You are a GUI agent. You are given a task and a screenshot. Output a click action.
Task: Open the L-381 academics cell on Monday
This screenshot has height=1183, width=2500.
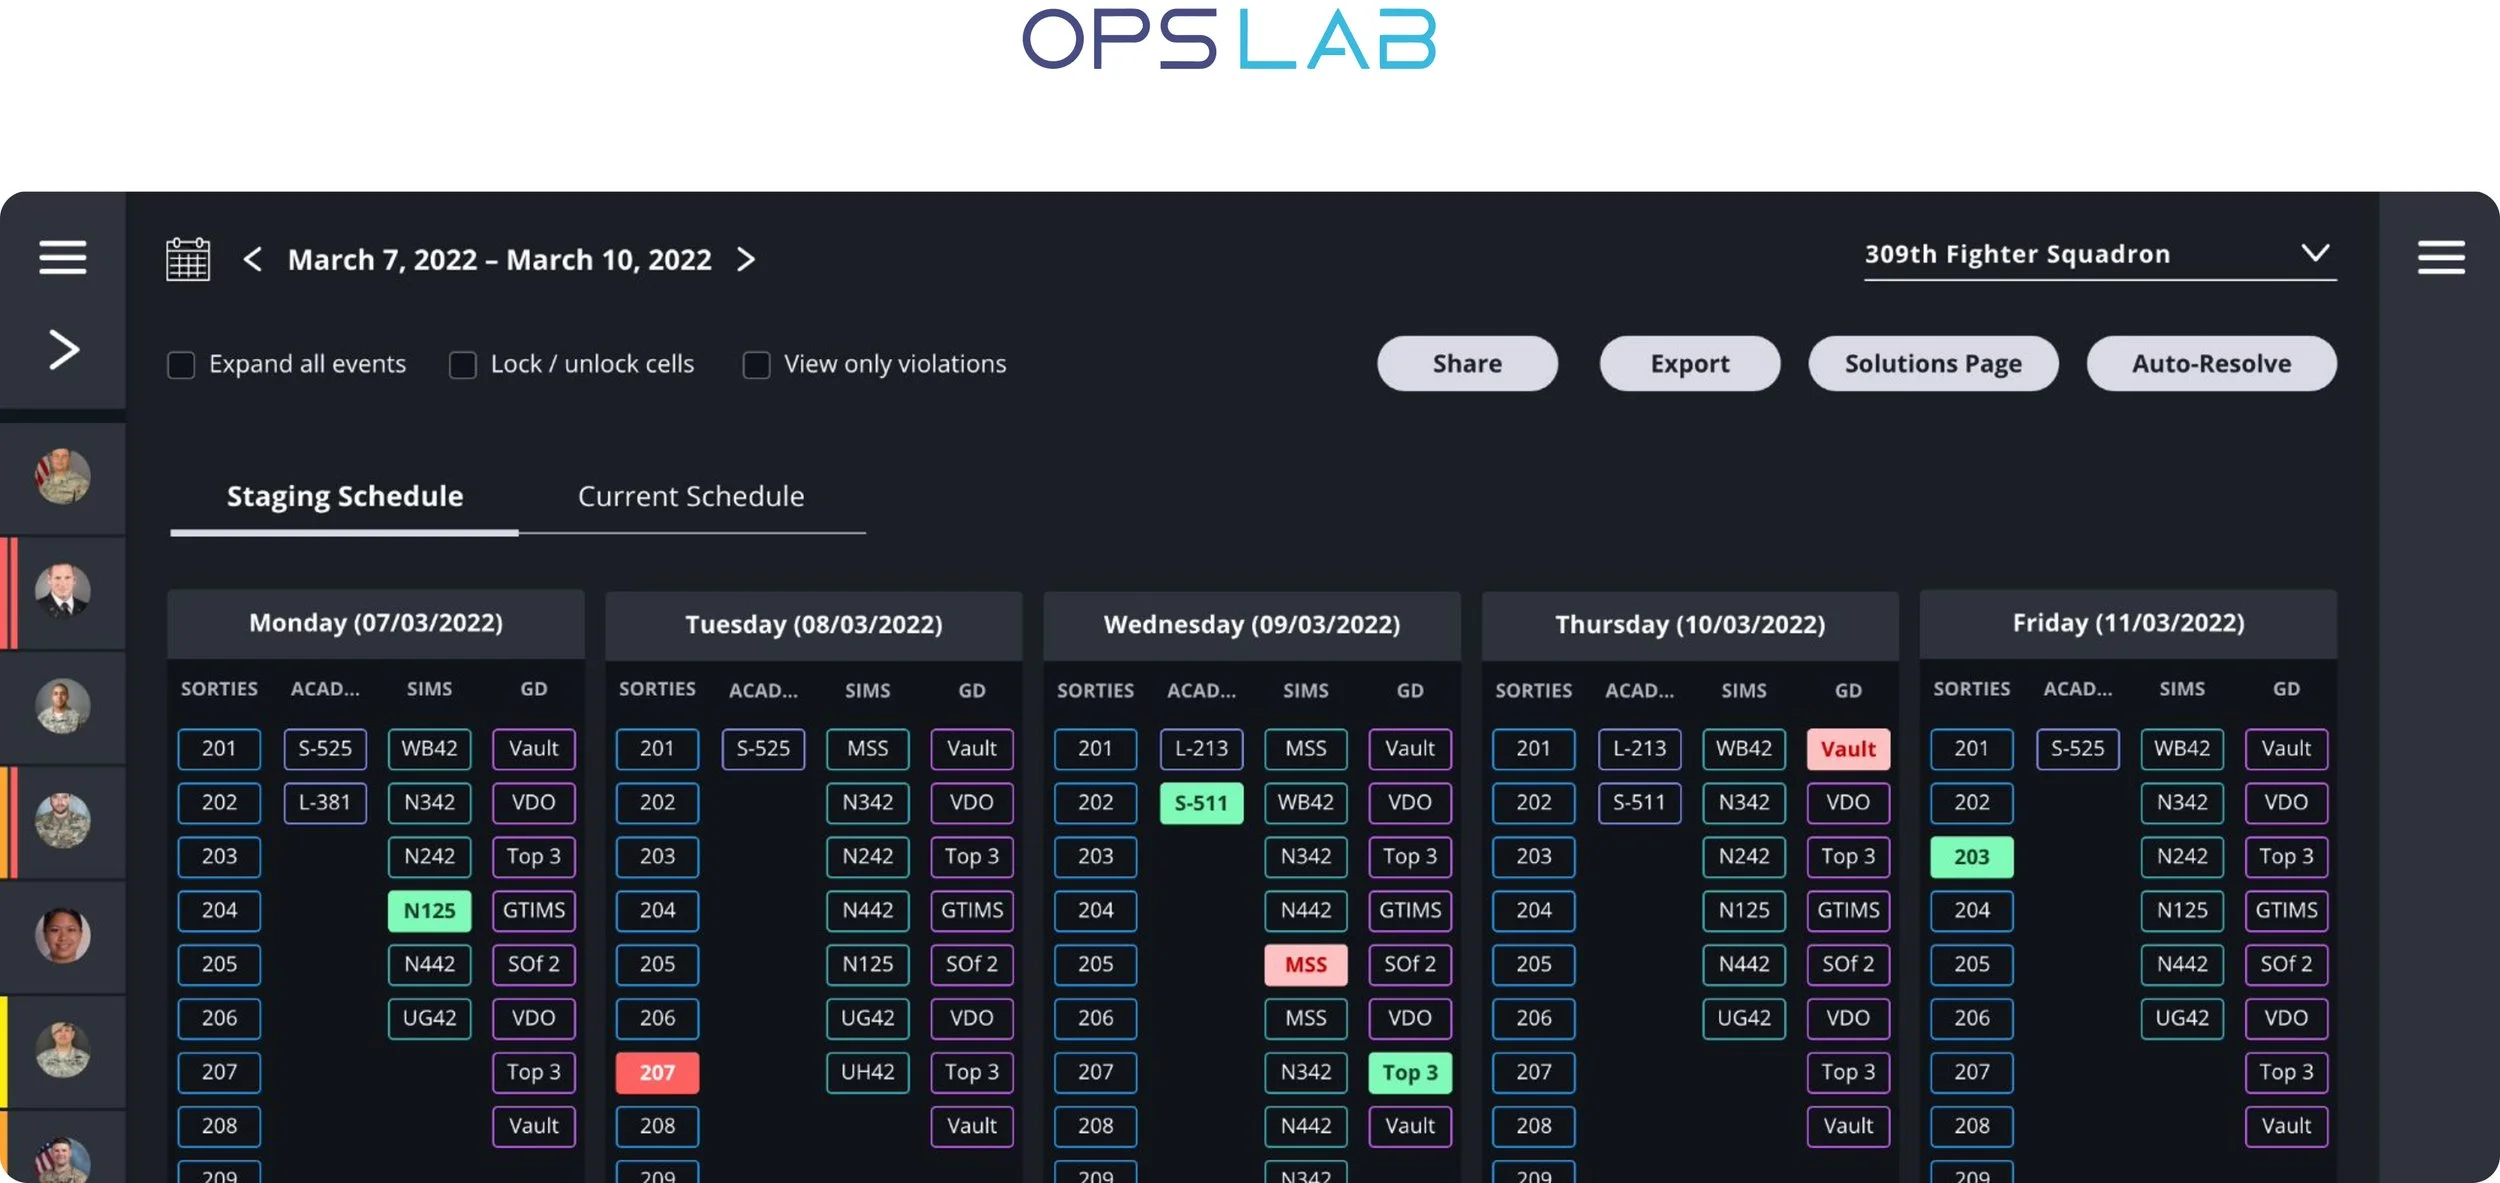pyautogui.click(x=325, y=803)
